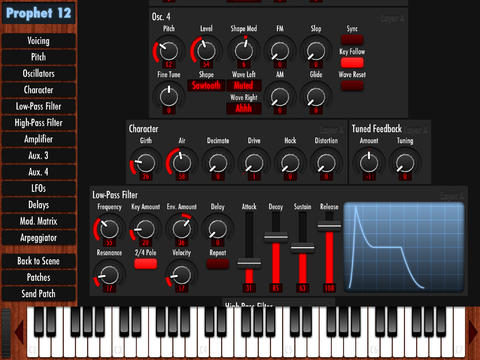480x360 pixels.
Task: Toggle the Key Follow switch
Action: (352, 63)
